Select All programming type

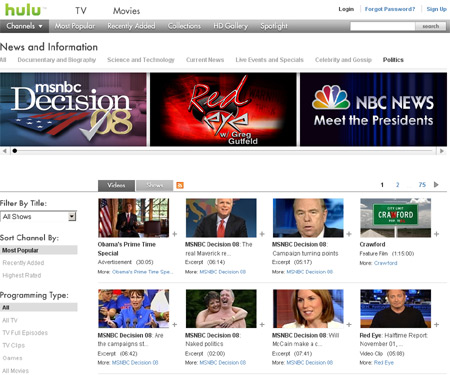coord(39,307)
